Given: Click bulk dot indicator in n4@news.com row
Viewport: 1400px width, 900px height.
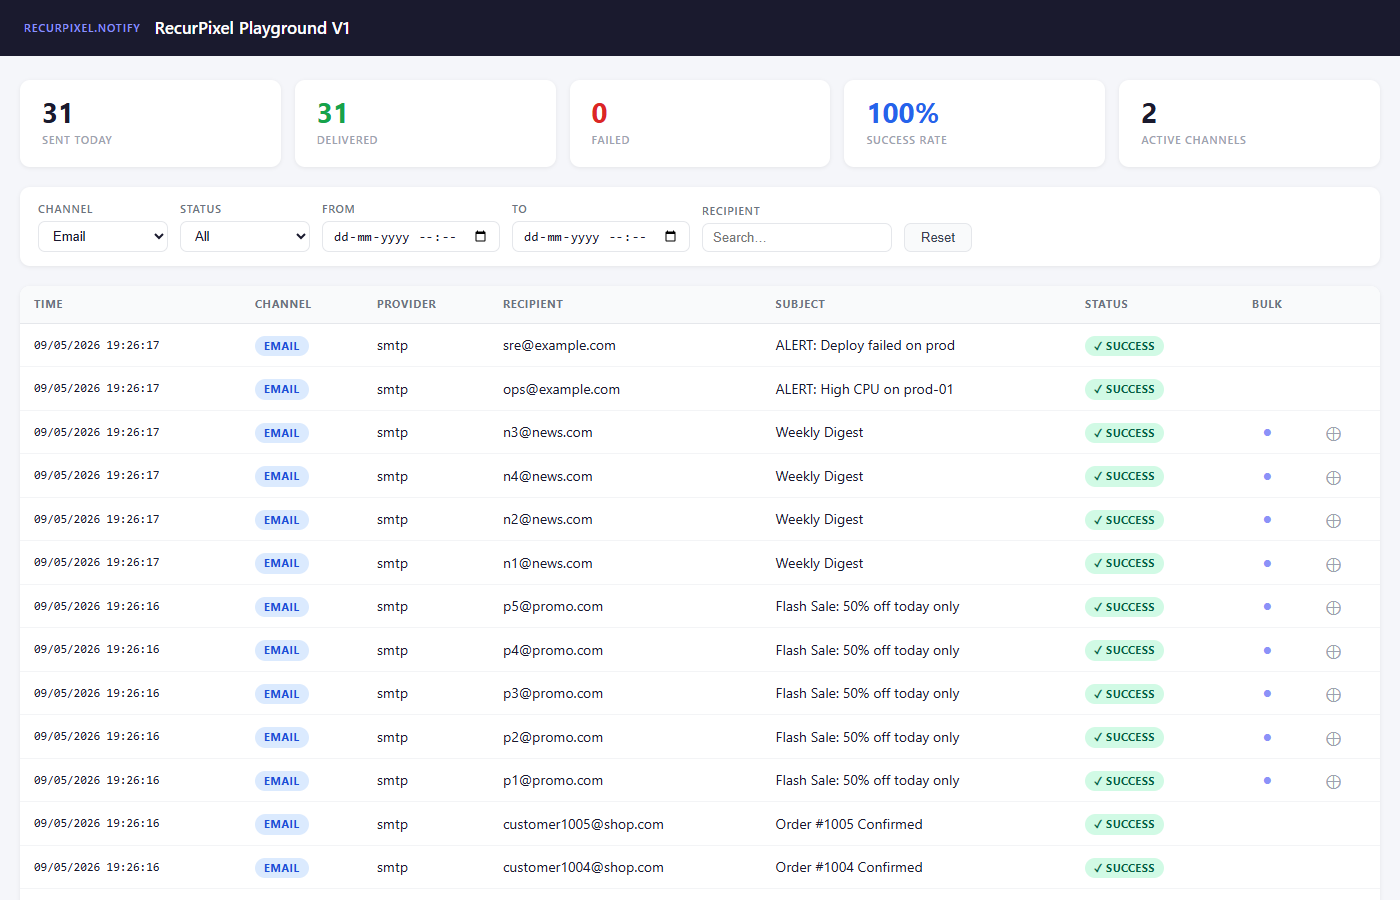Looking at the screenshot, I should point(1267,476).
